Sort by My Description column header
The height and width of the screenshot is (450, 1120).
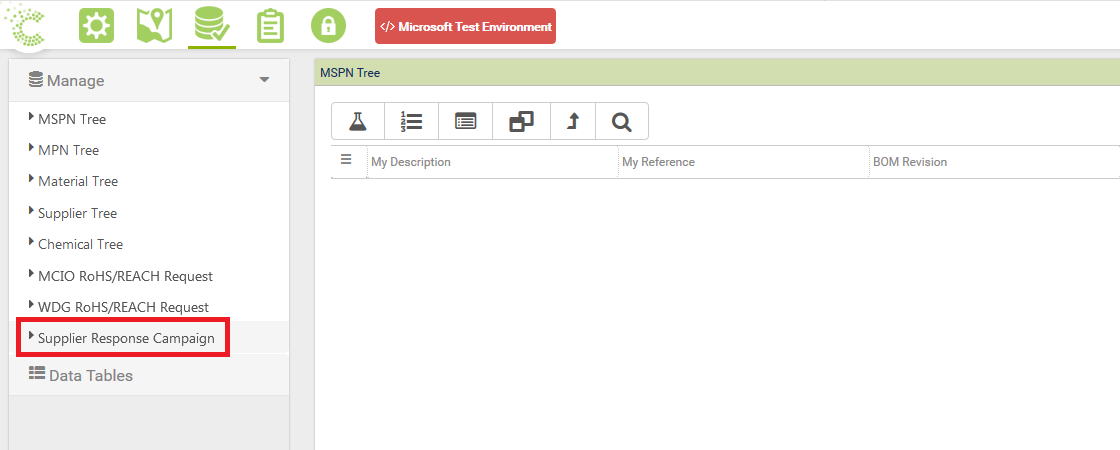[411, 162]
